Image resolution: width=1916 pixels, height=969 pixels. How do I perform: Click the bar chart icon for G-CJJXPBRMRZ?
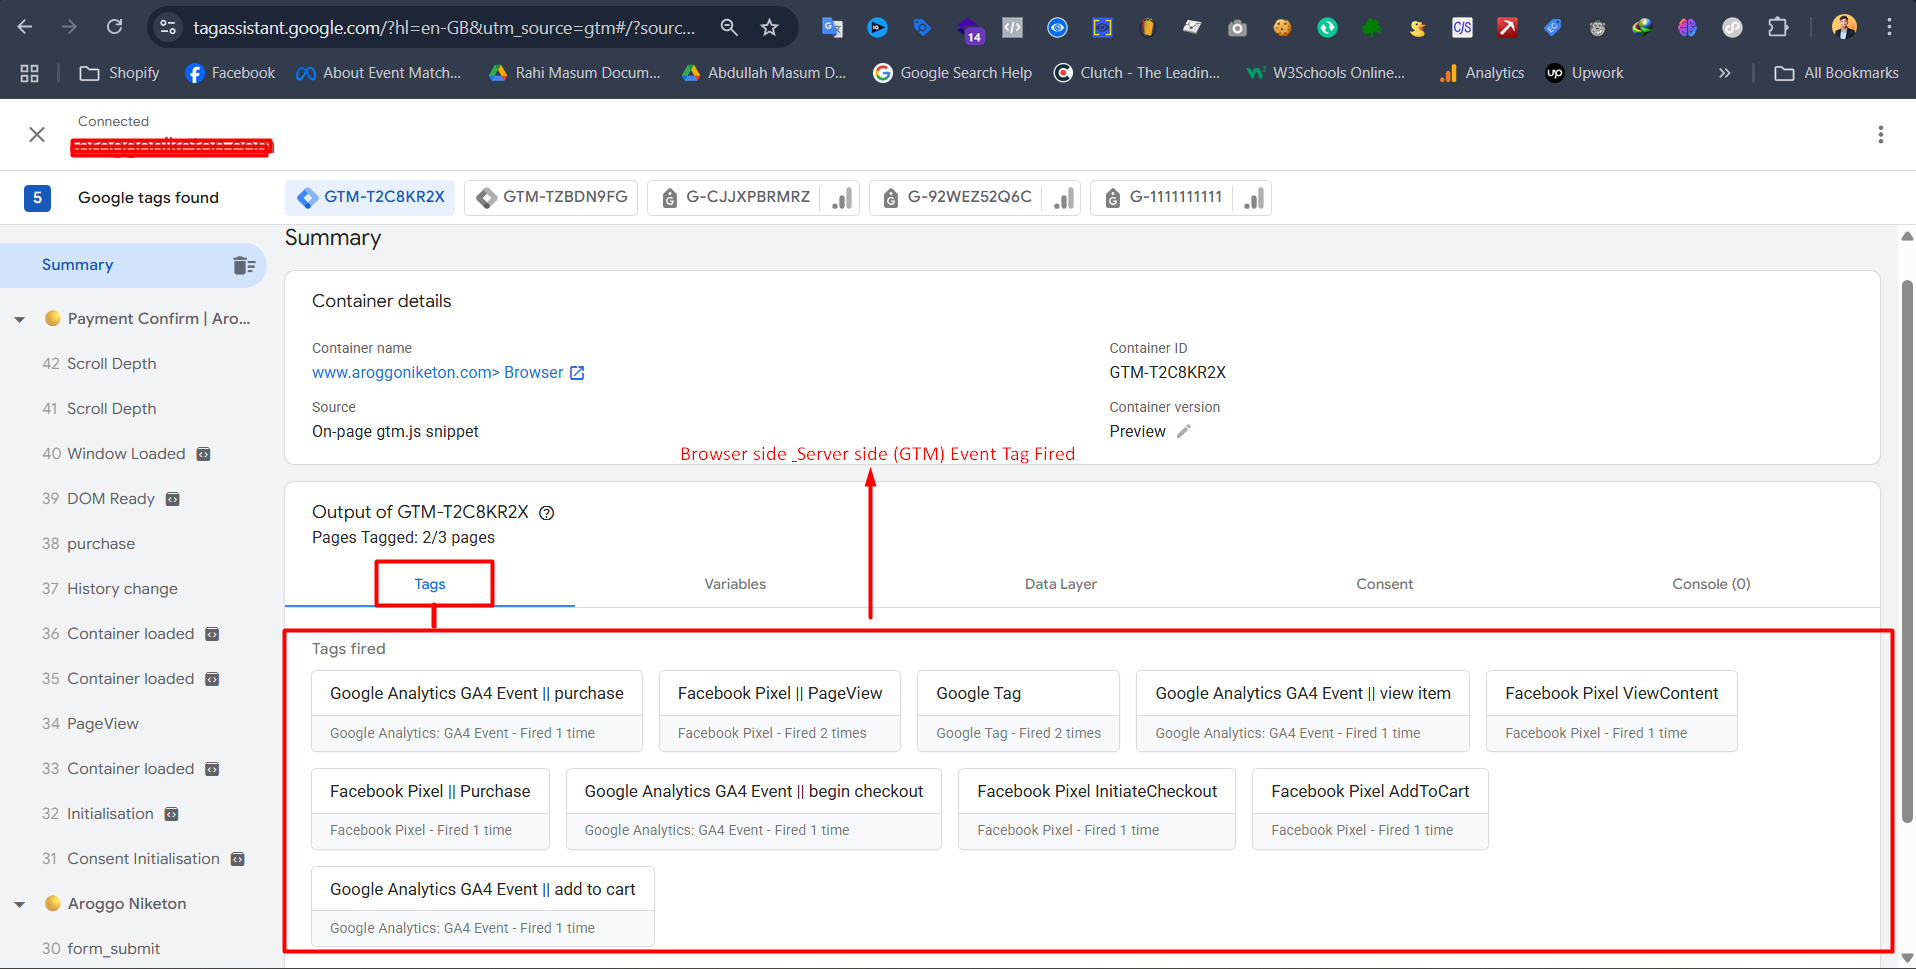click(842, 198)
